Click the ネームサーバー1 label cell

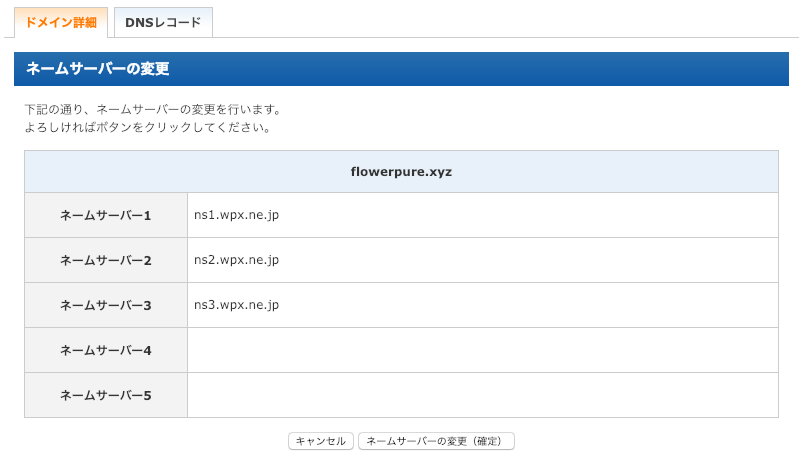pyautogui.click(x=106, y=215)
